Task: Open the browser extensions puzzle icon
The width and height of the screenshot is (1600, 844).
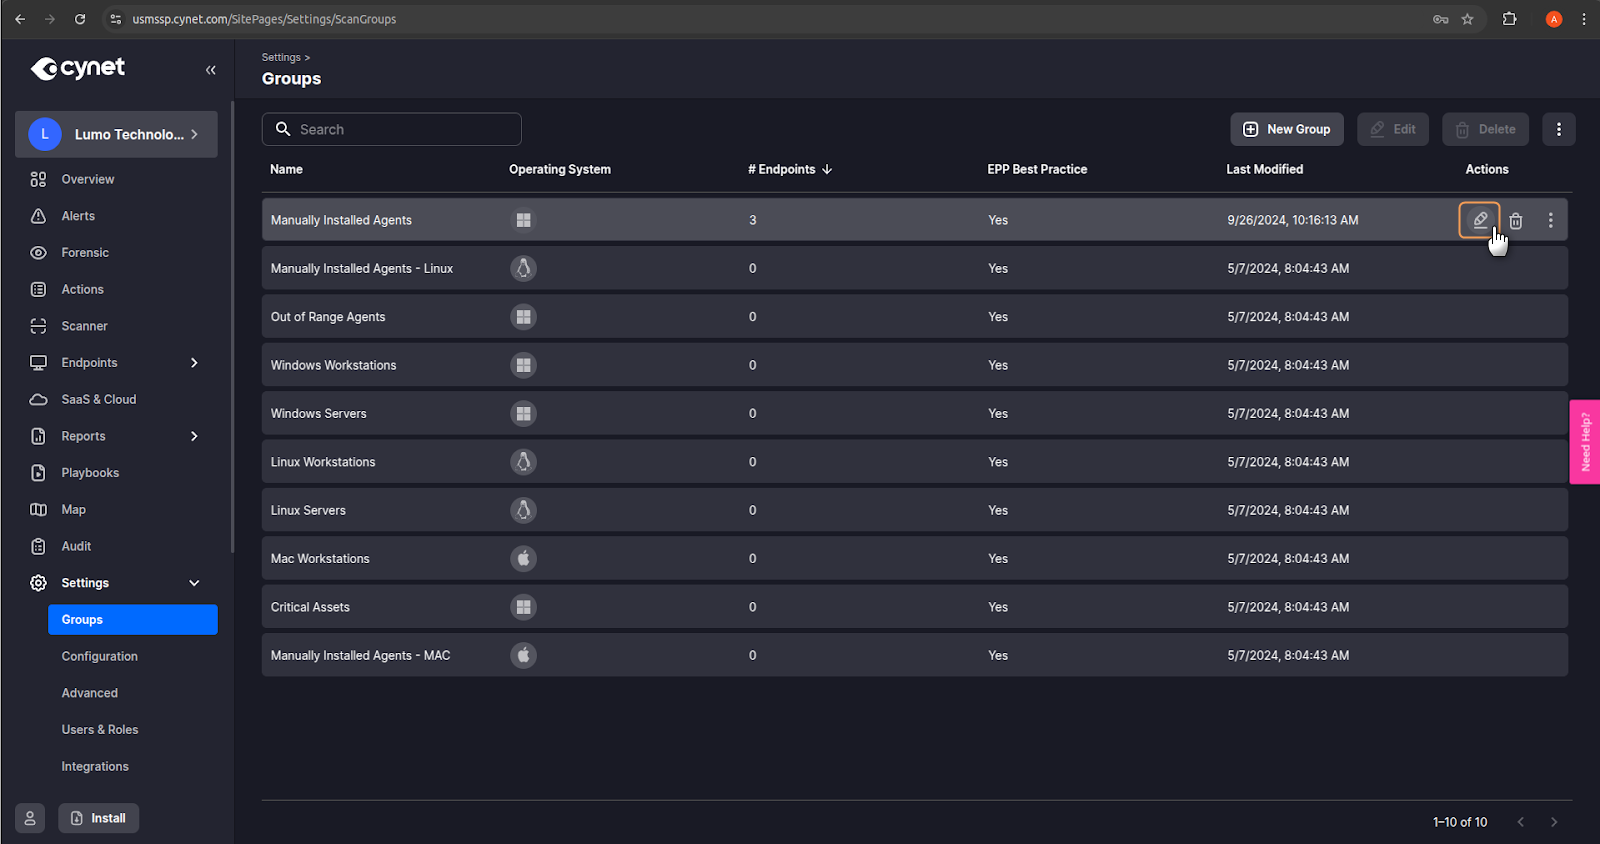Action: 1509,19
